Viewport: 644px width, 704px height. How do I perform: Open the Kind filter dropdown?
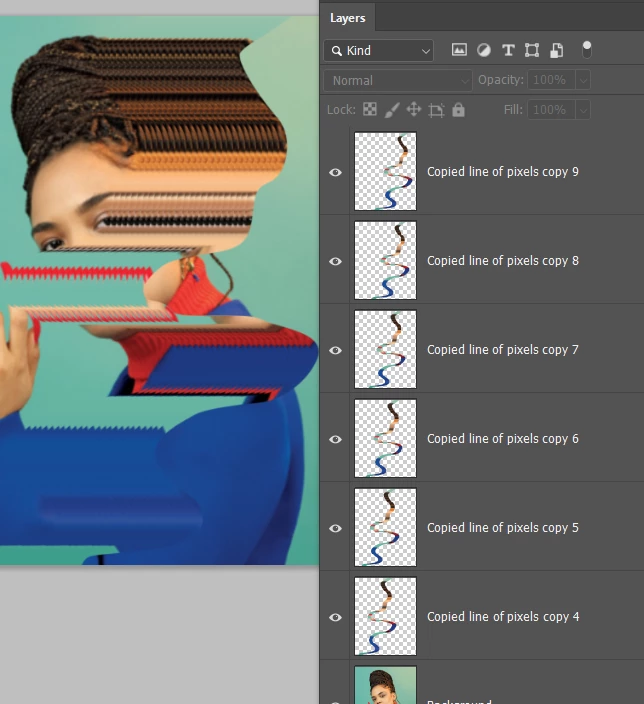click(379, 51)
